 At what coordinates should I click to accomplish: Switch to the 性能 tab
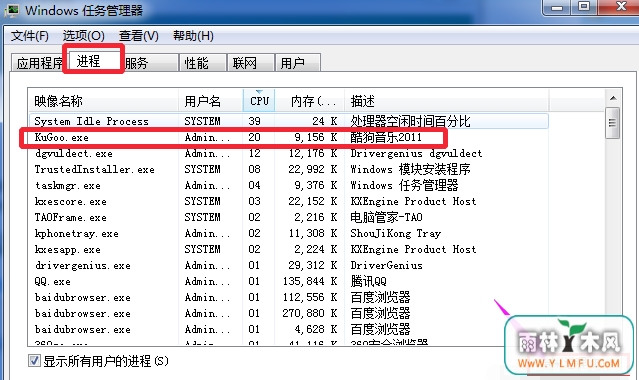[203, 63]
